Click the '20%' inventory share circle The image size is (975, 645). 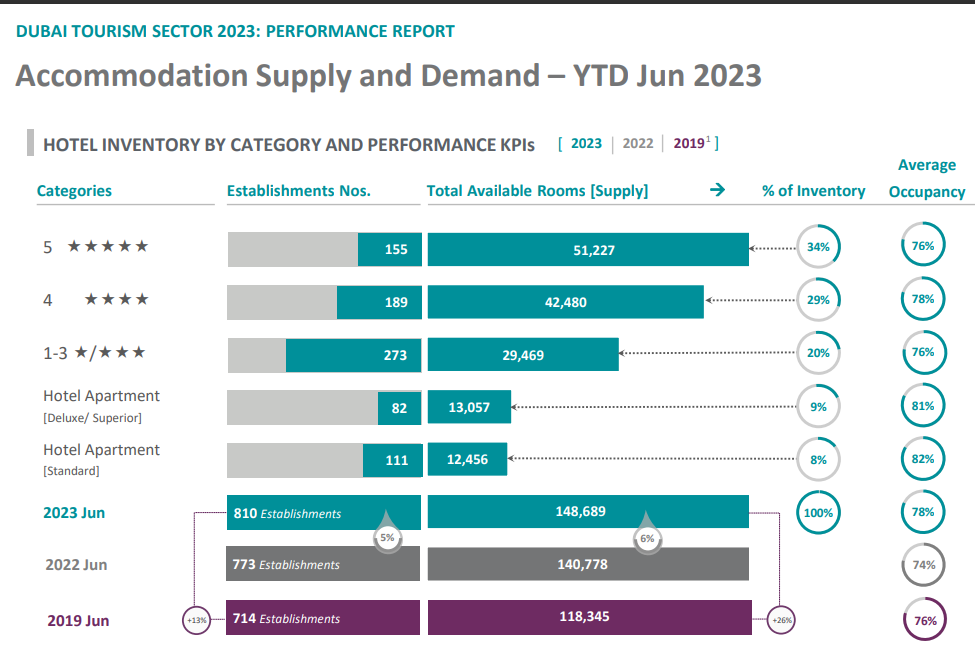pos(818,353)
